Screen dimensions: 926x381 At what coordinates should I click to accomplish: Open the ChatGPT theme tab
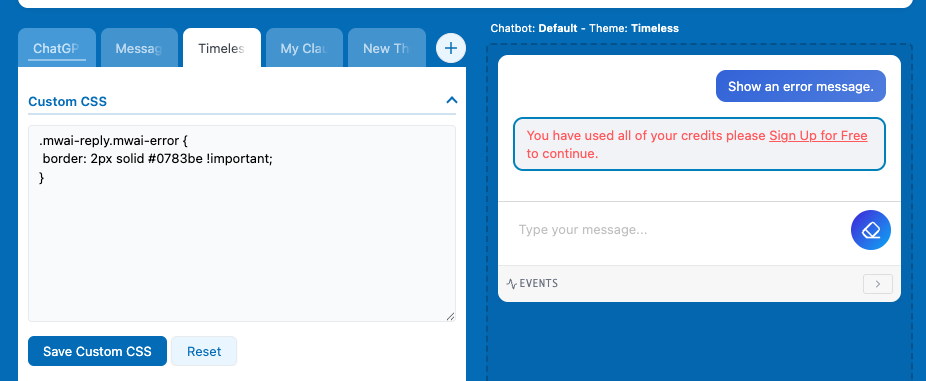point(56,48)
